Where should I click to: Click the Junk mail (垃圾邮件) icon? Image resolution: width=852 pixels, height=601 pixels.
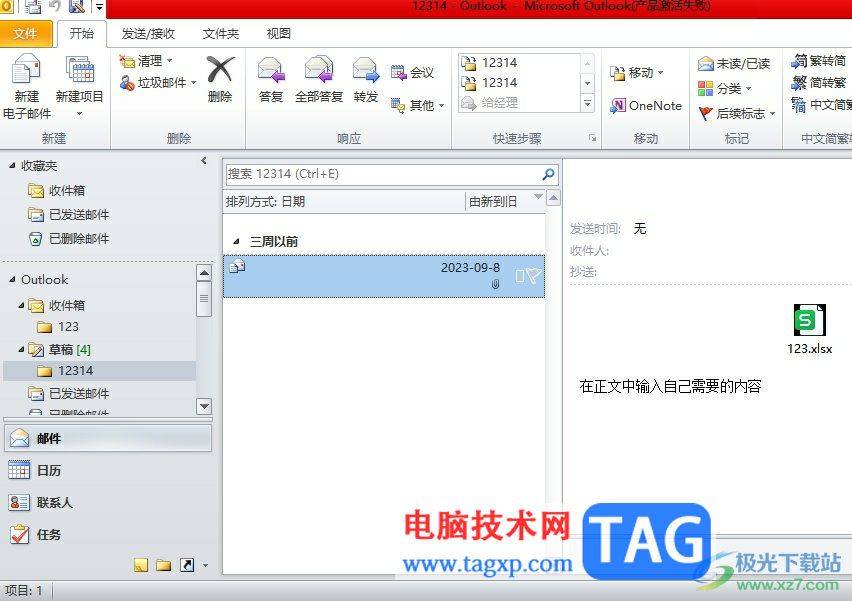(127, 83)
